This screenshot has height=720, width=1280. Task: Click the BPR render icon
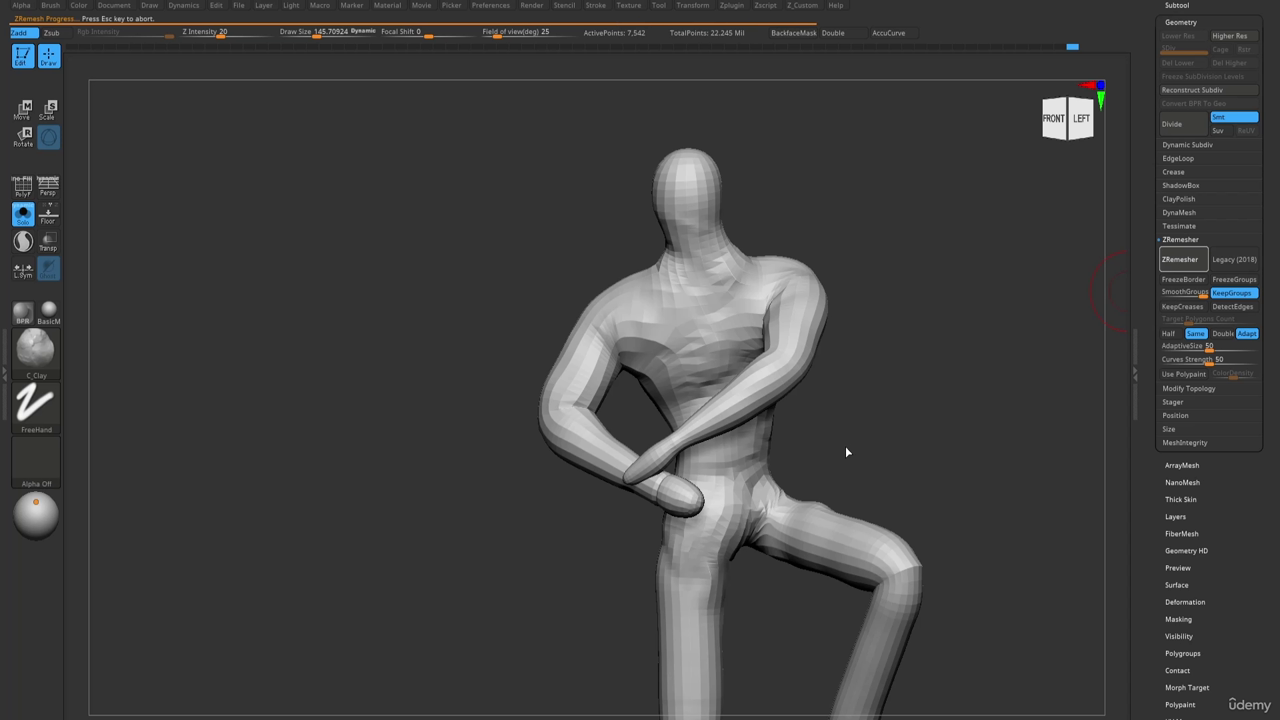click(22, 314)
